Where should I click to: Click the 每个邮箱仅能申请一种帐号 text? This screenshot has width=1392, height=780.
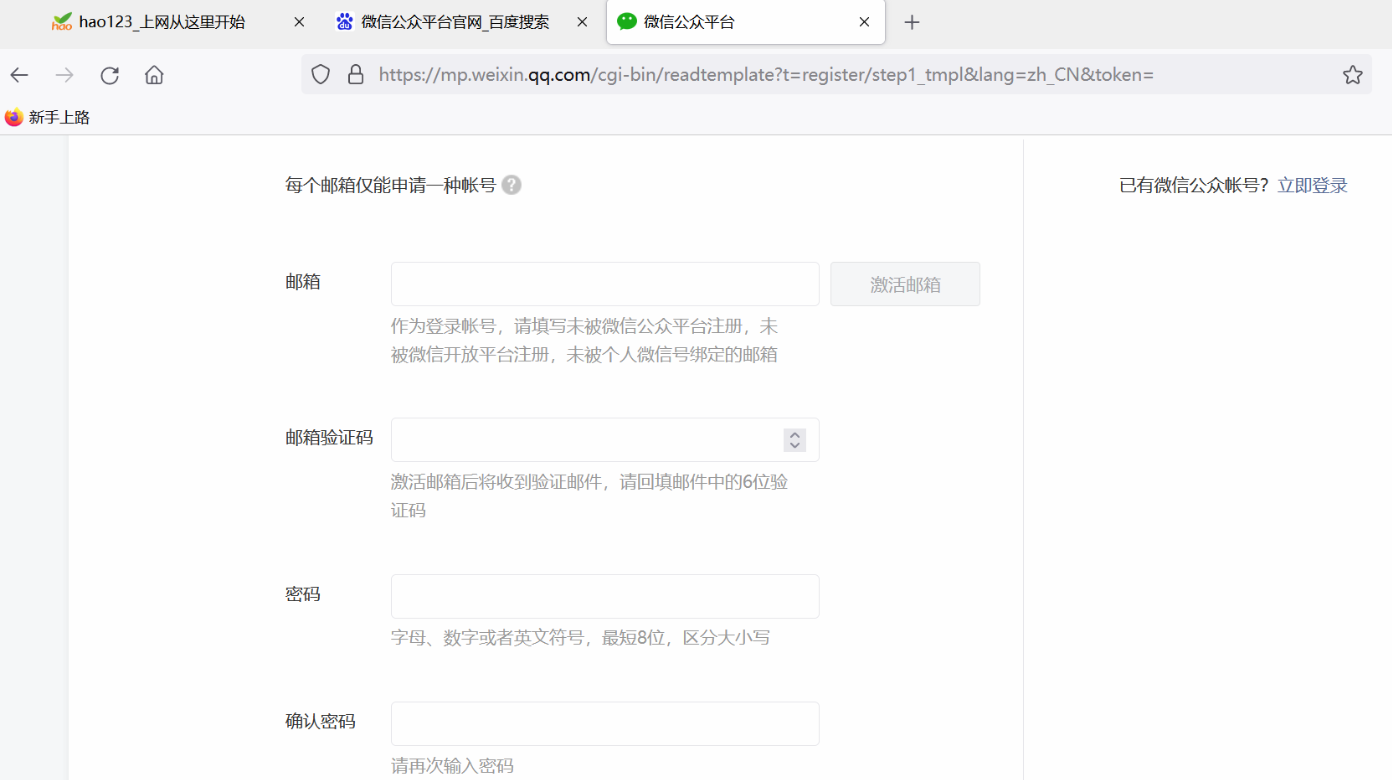390,185
